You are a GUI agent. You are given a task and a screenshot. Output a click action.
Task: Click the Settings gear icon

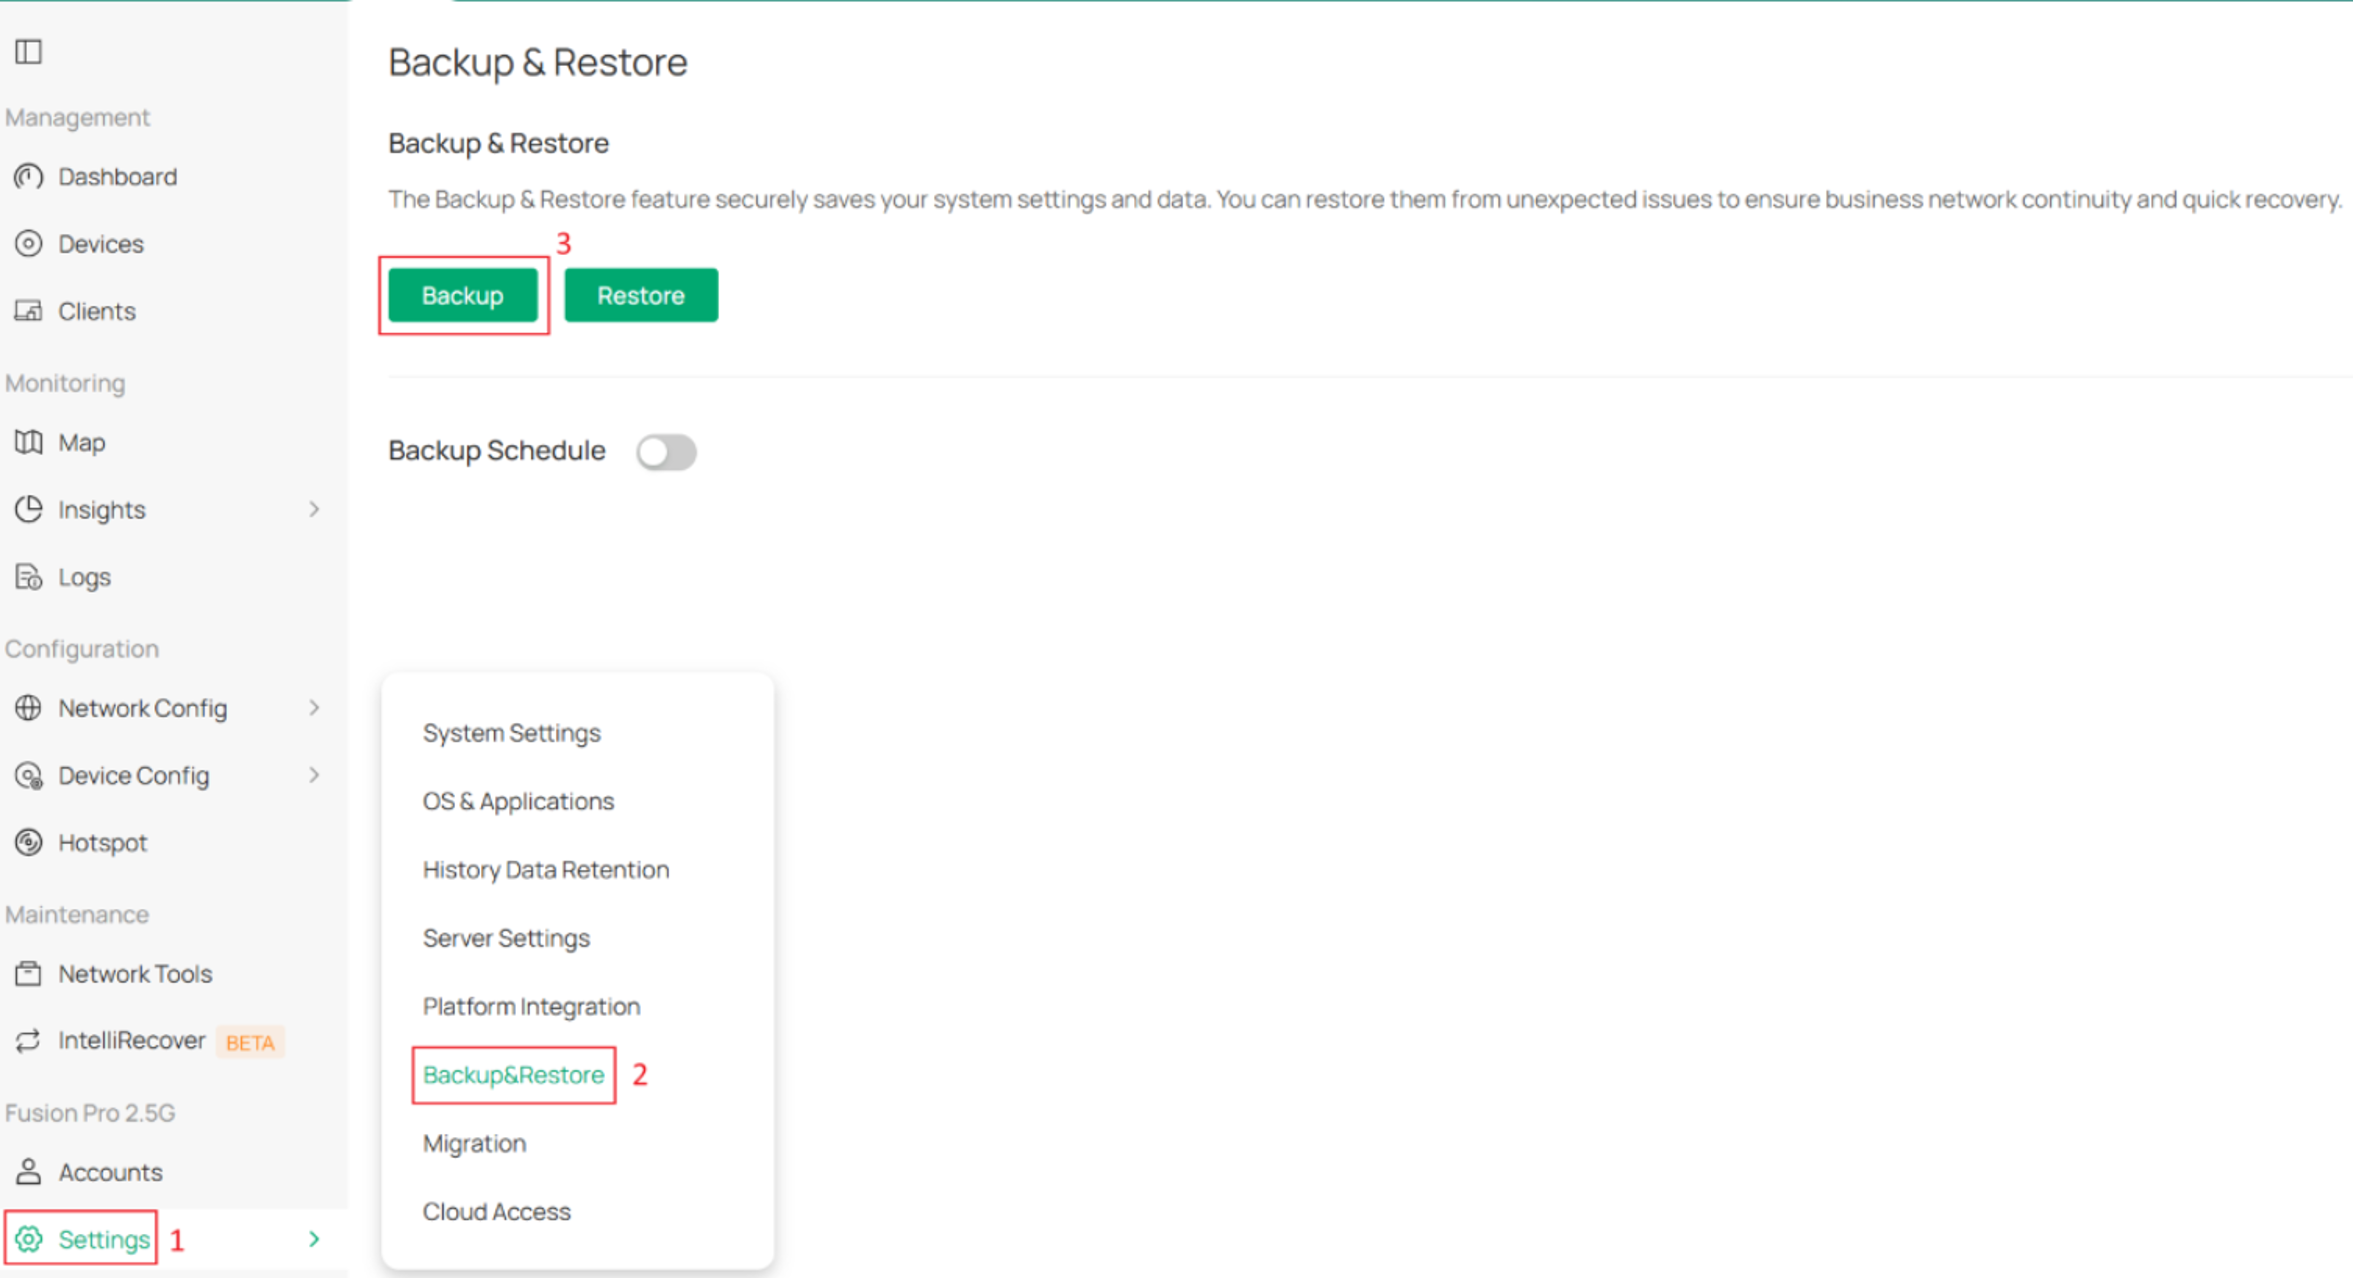(29, 1239)
